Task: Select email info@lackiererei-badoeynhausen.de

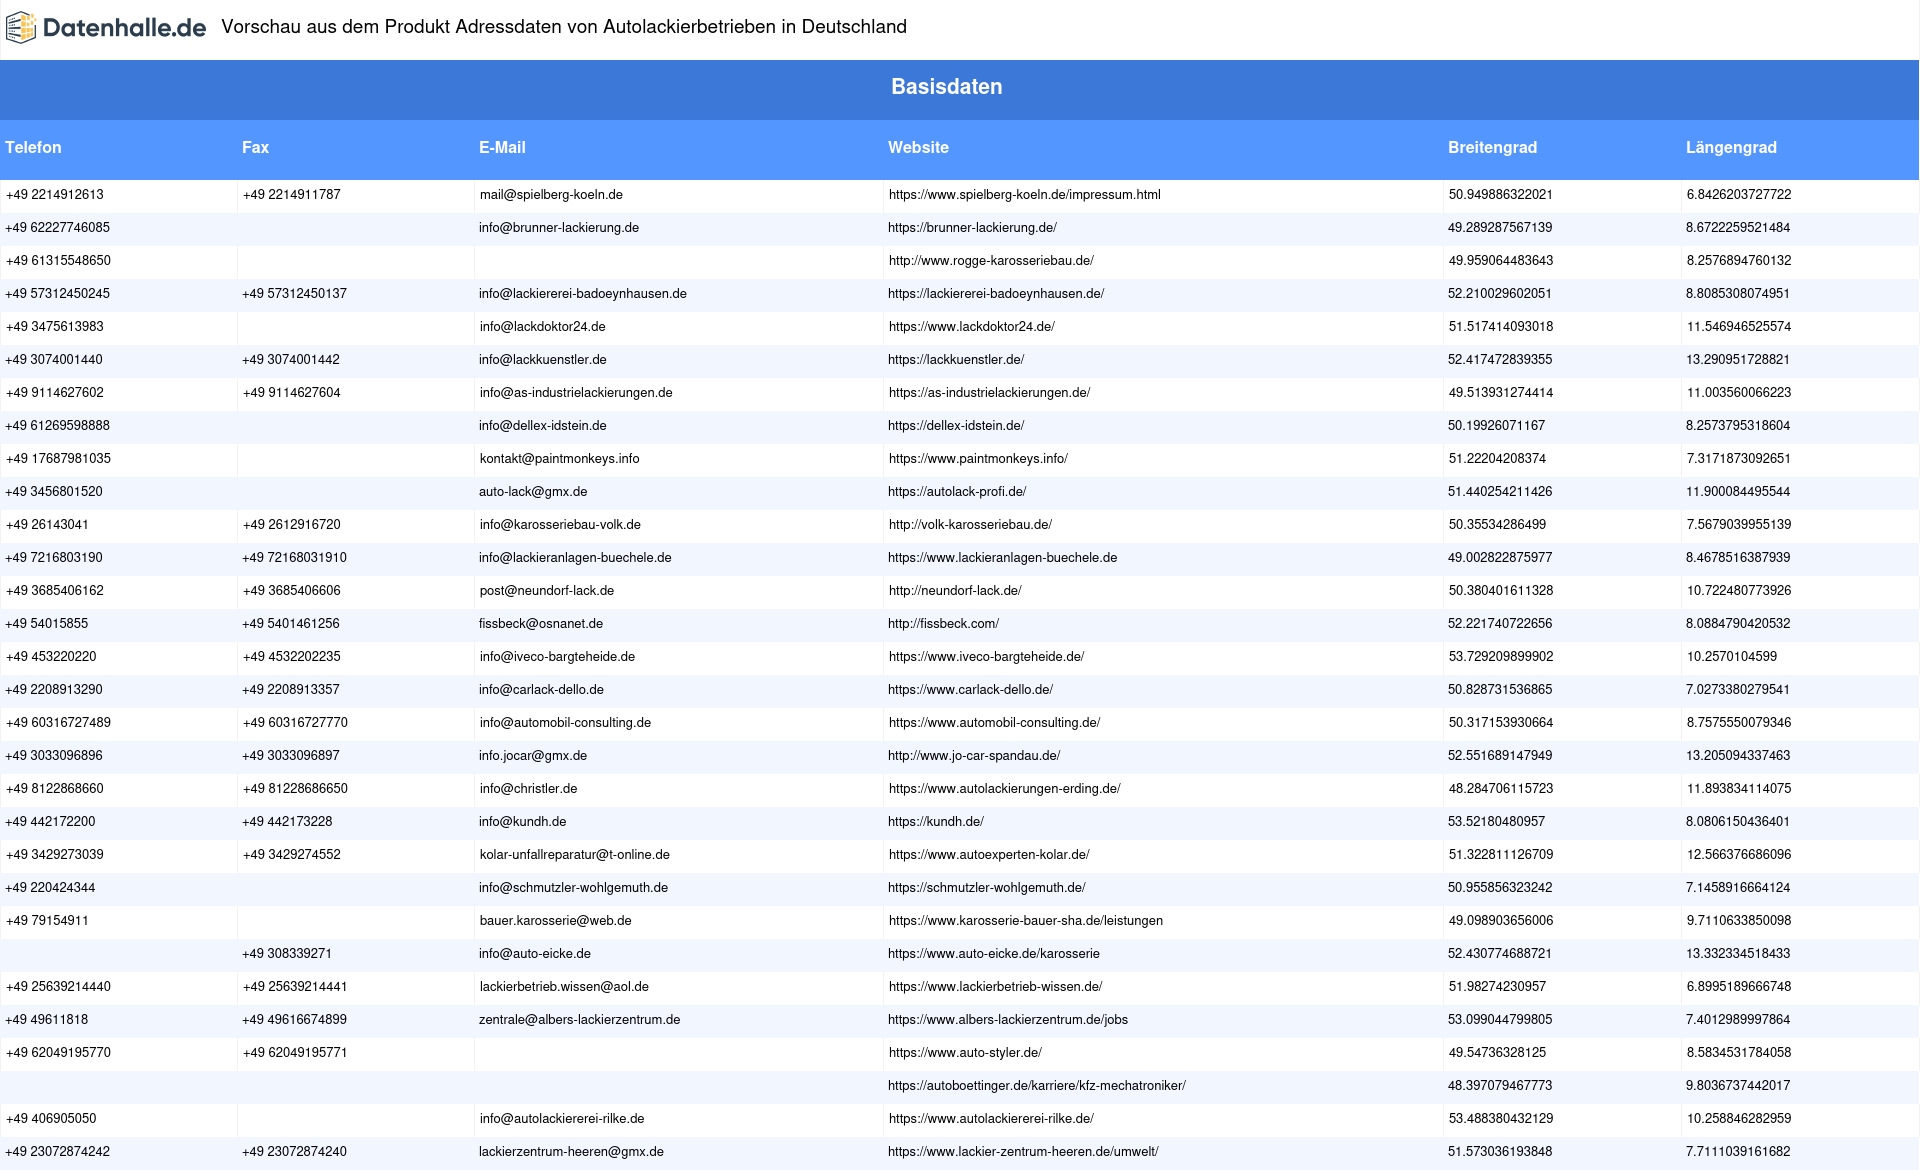Action: coord(583,294)
